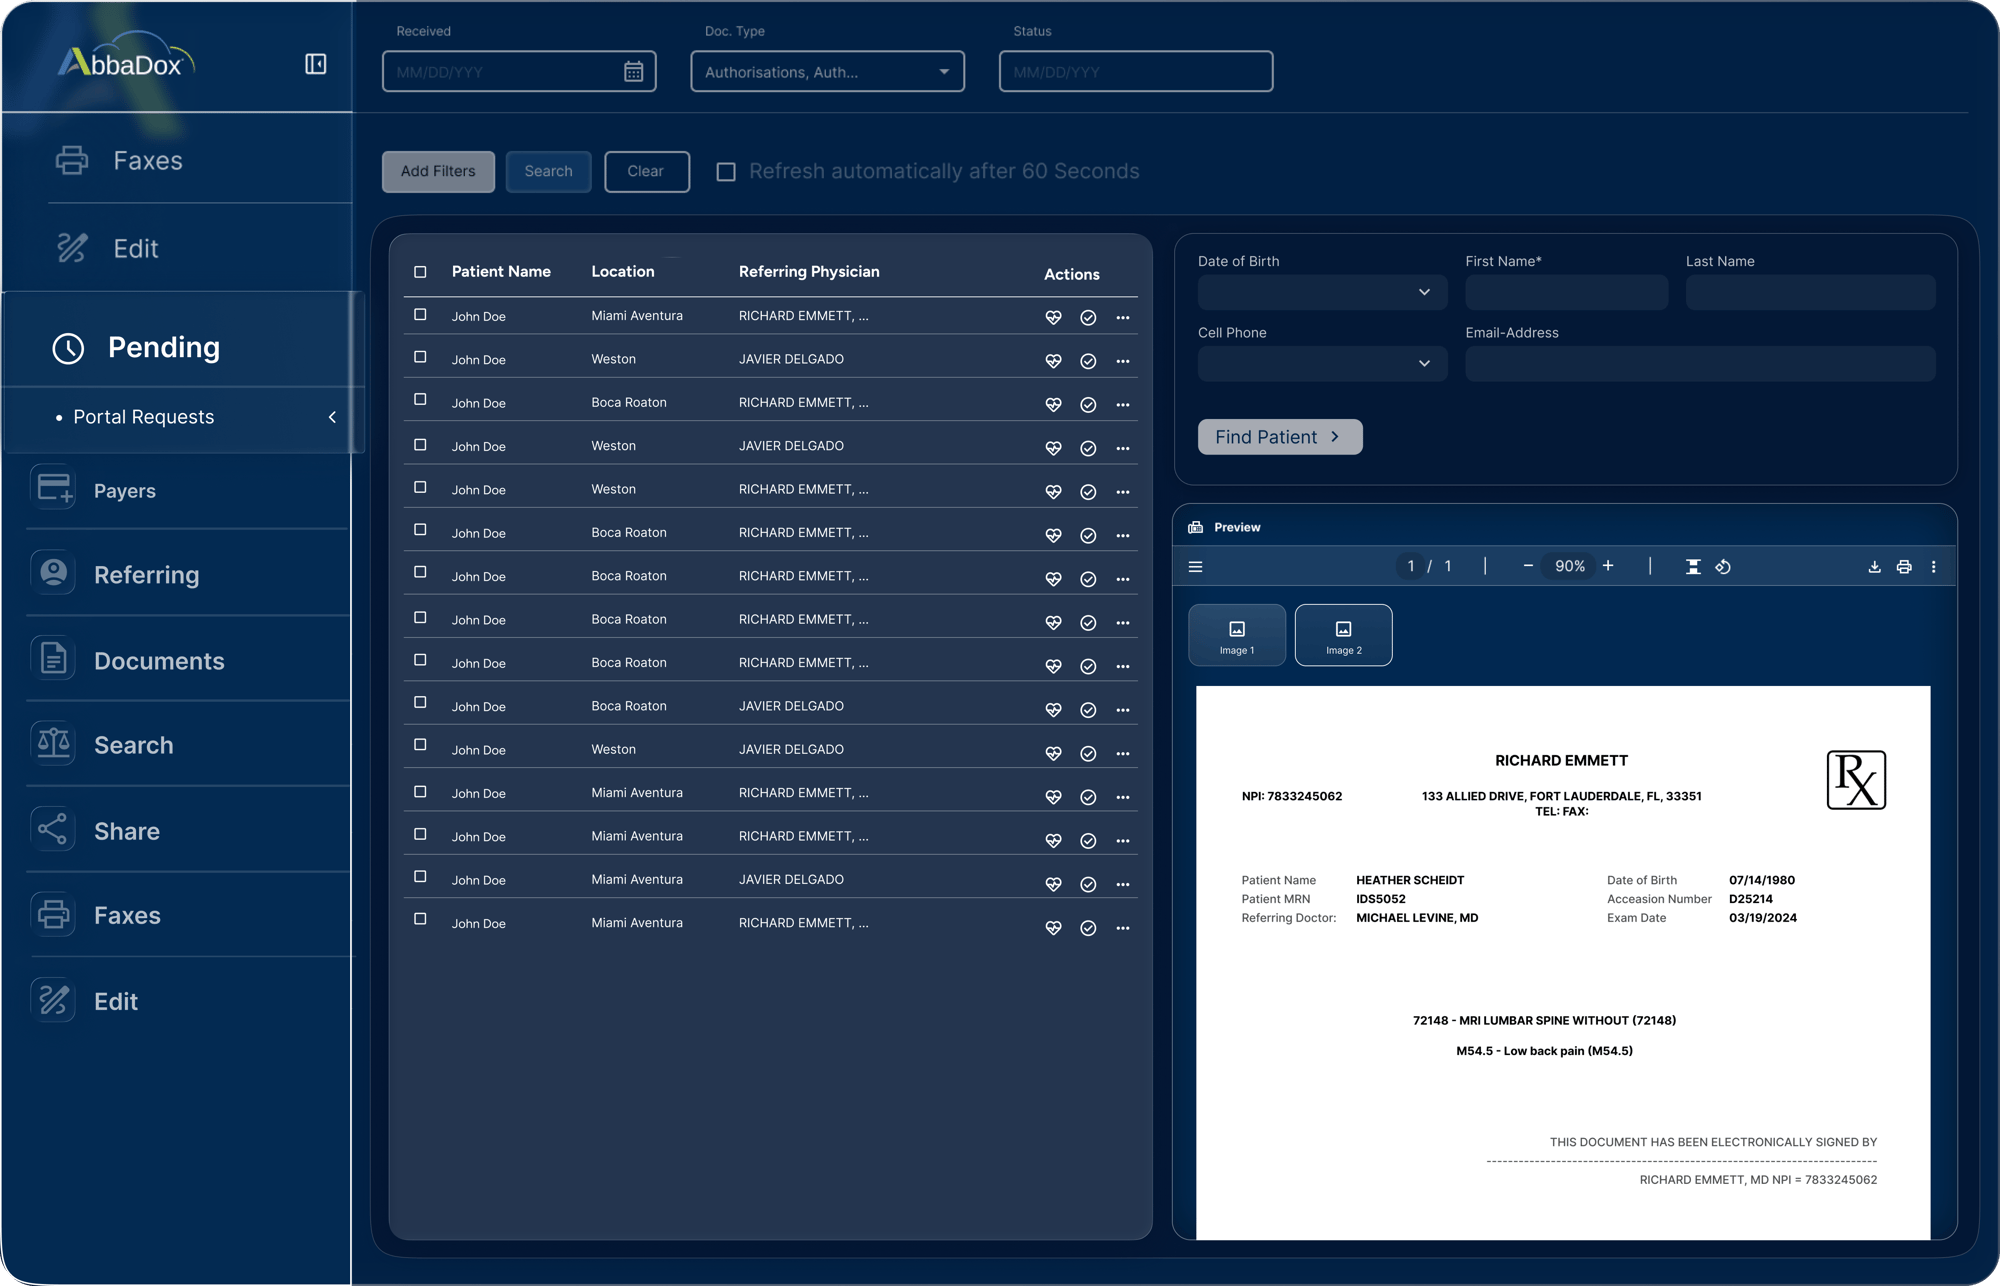Open the Documents section
Screen dimensions: 2000x1286
pyautogui.click(x=159, y=660)
